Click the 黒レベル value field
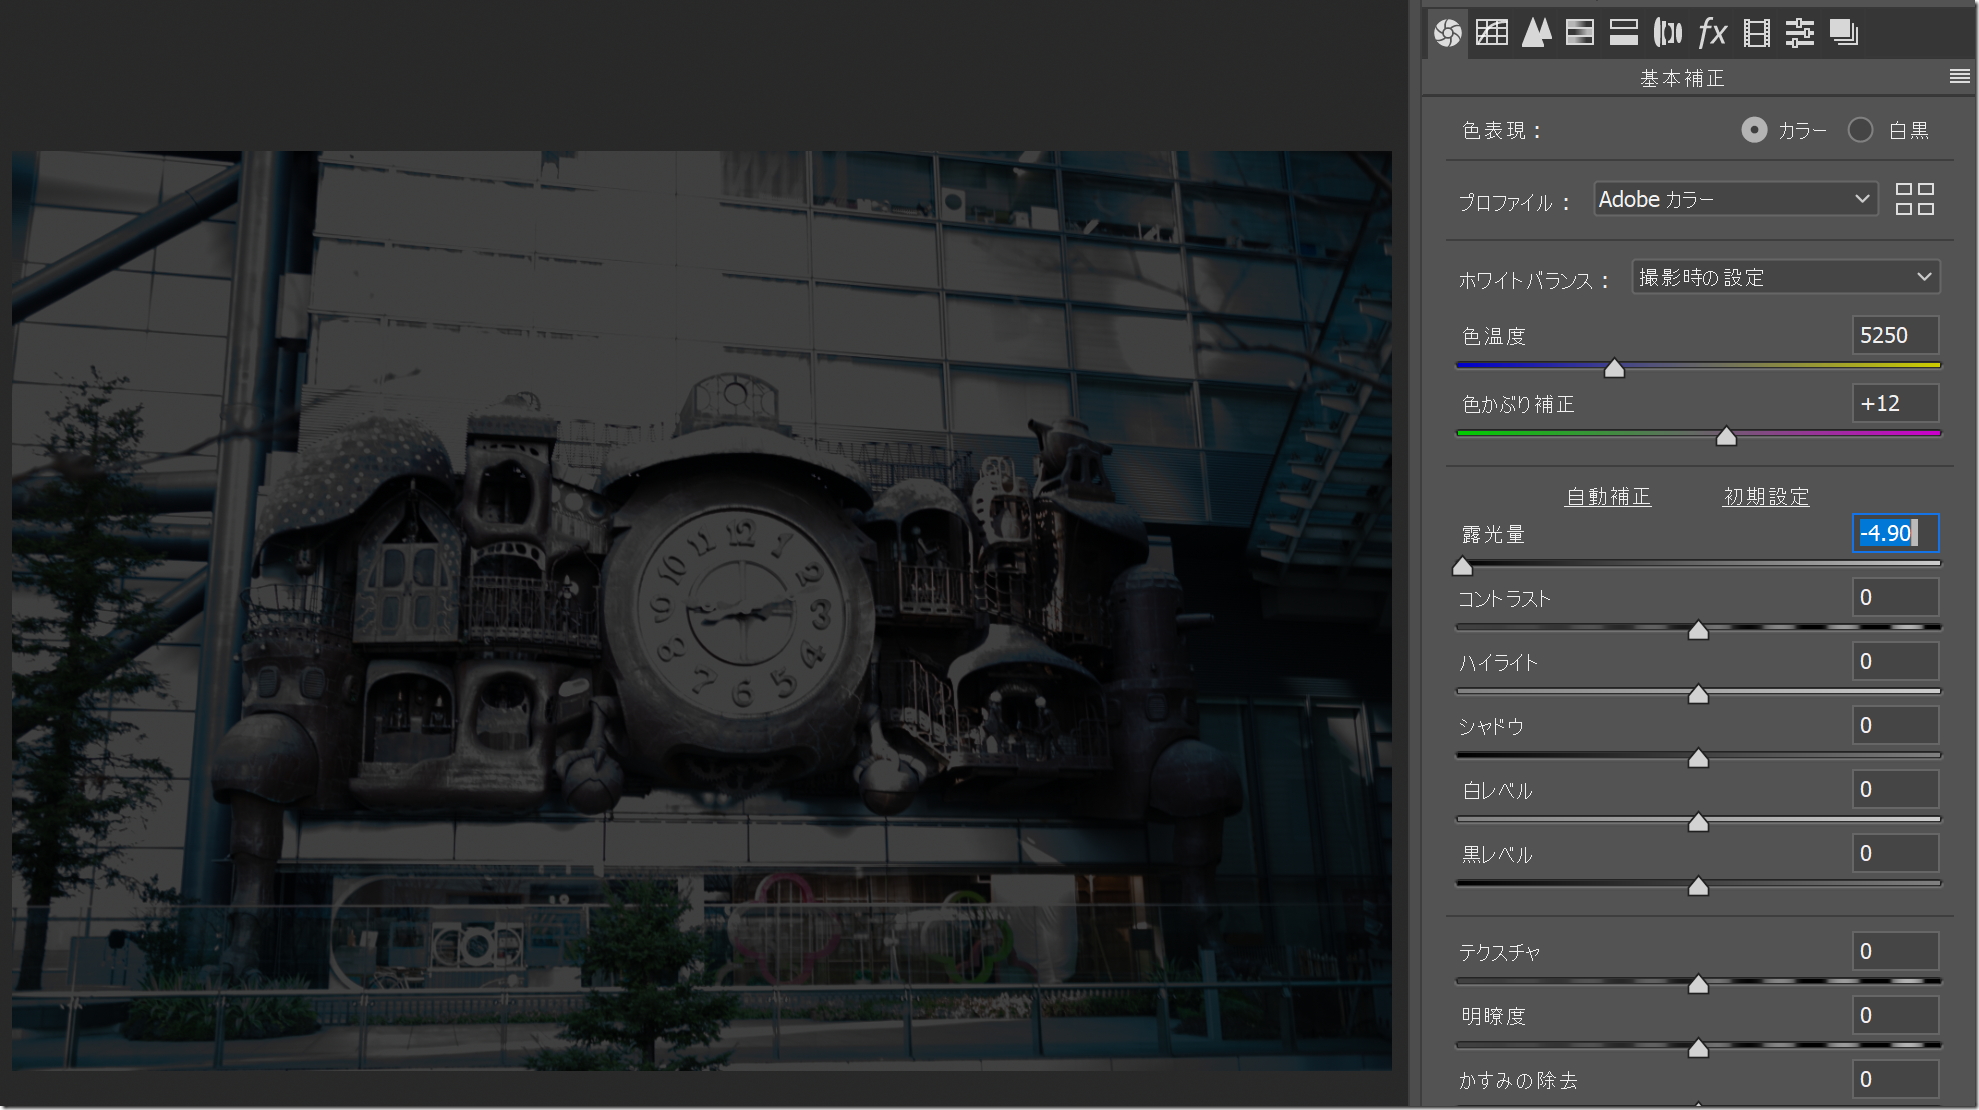The image size is (1979, 1110). (x=1895, y=853)
